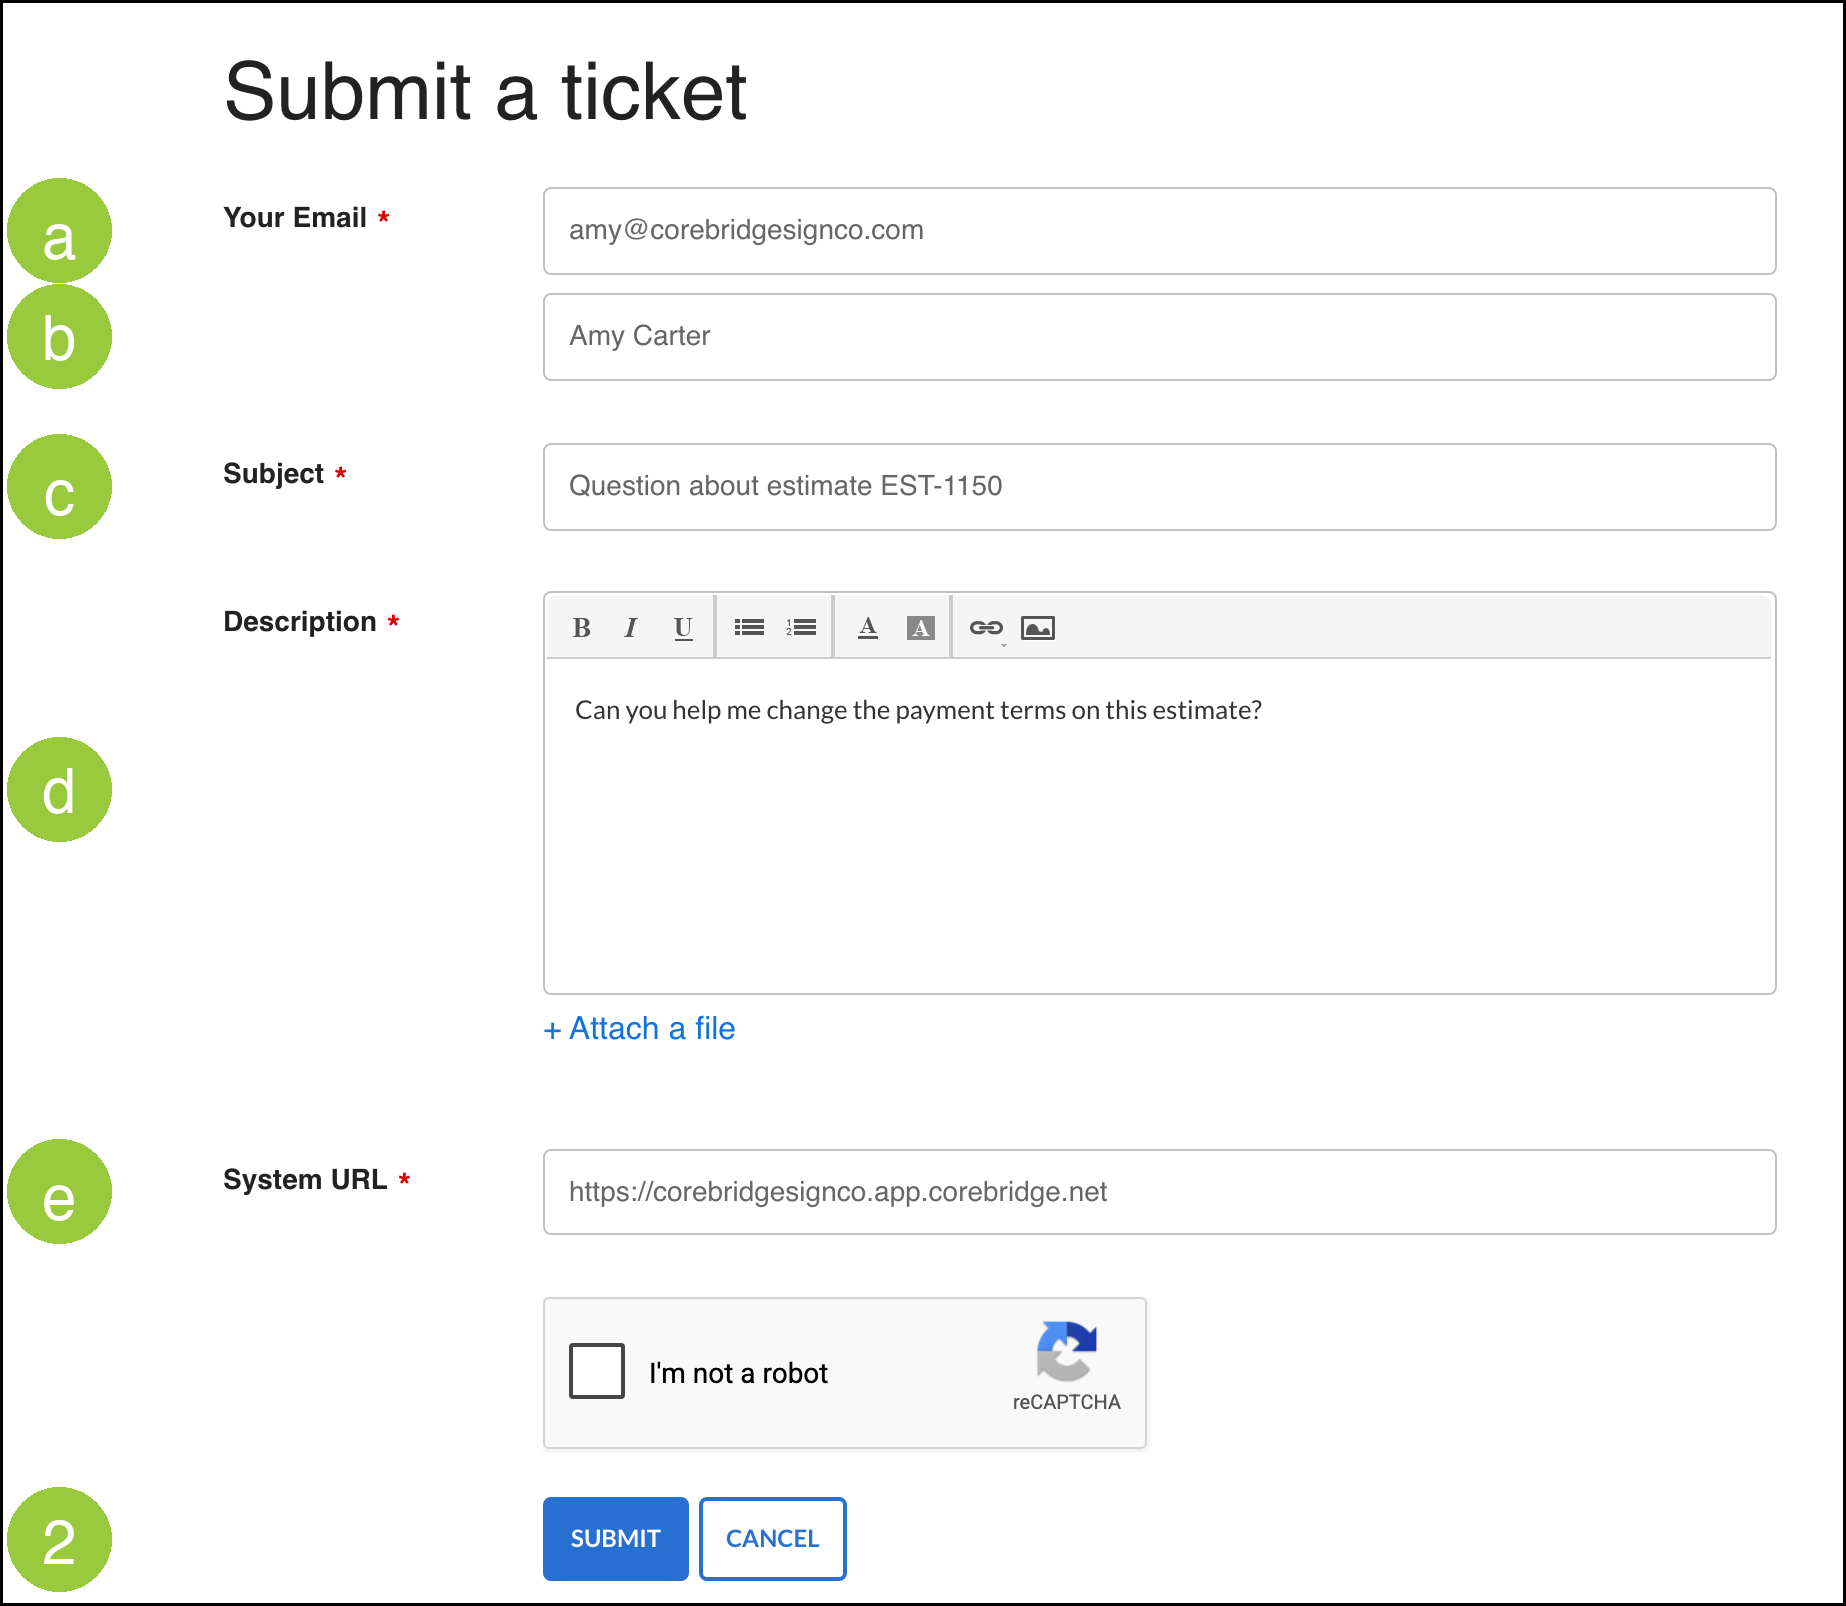The width and height of the screenshot is (1846, 1606).
Task: Click the Amy Carter name field
Action: coord(1160,337)
